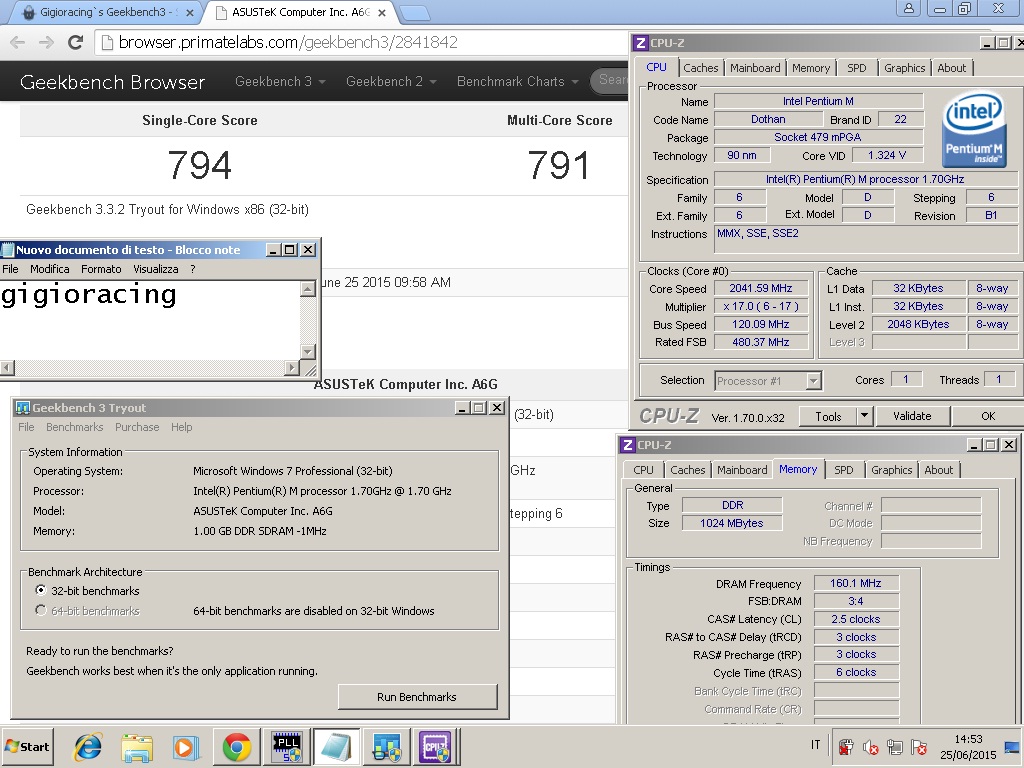Open the SPD tab in upper CPU-Z
The height and width of the screenshot is (768, 1024).
point(856,68)
